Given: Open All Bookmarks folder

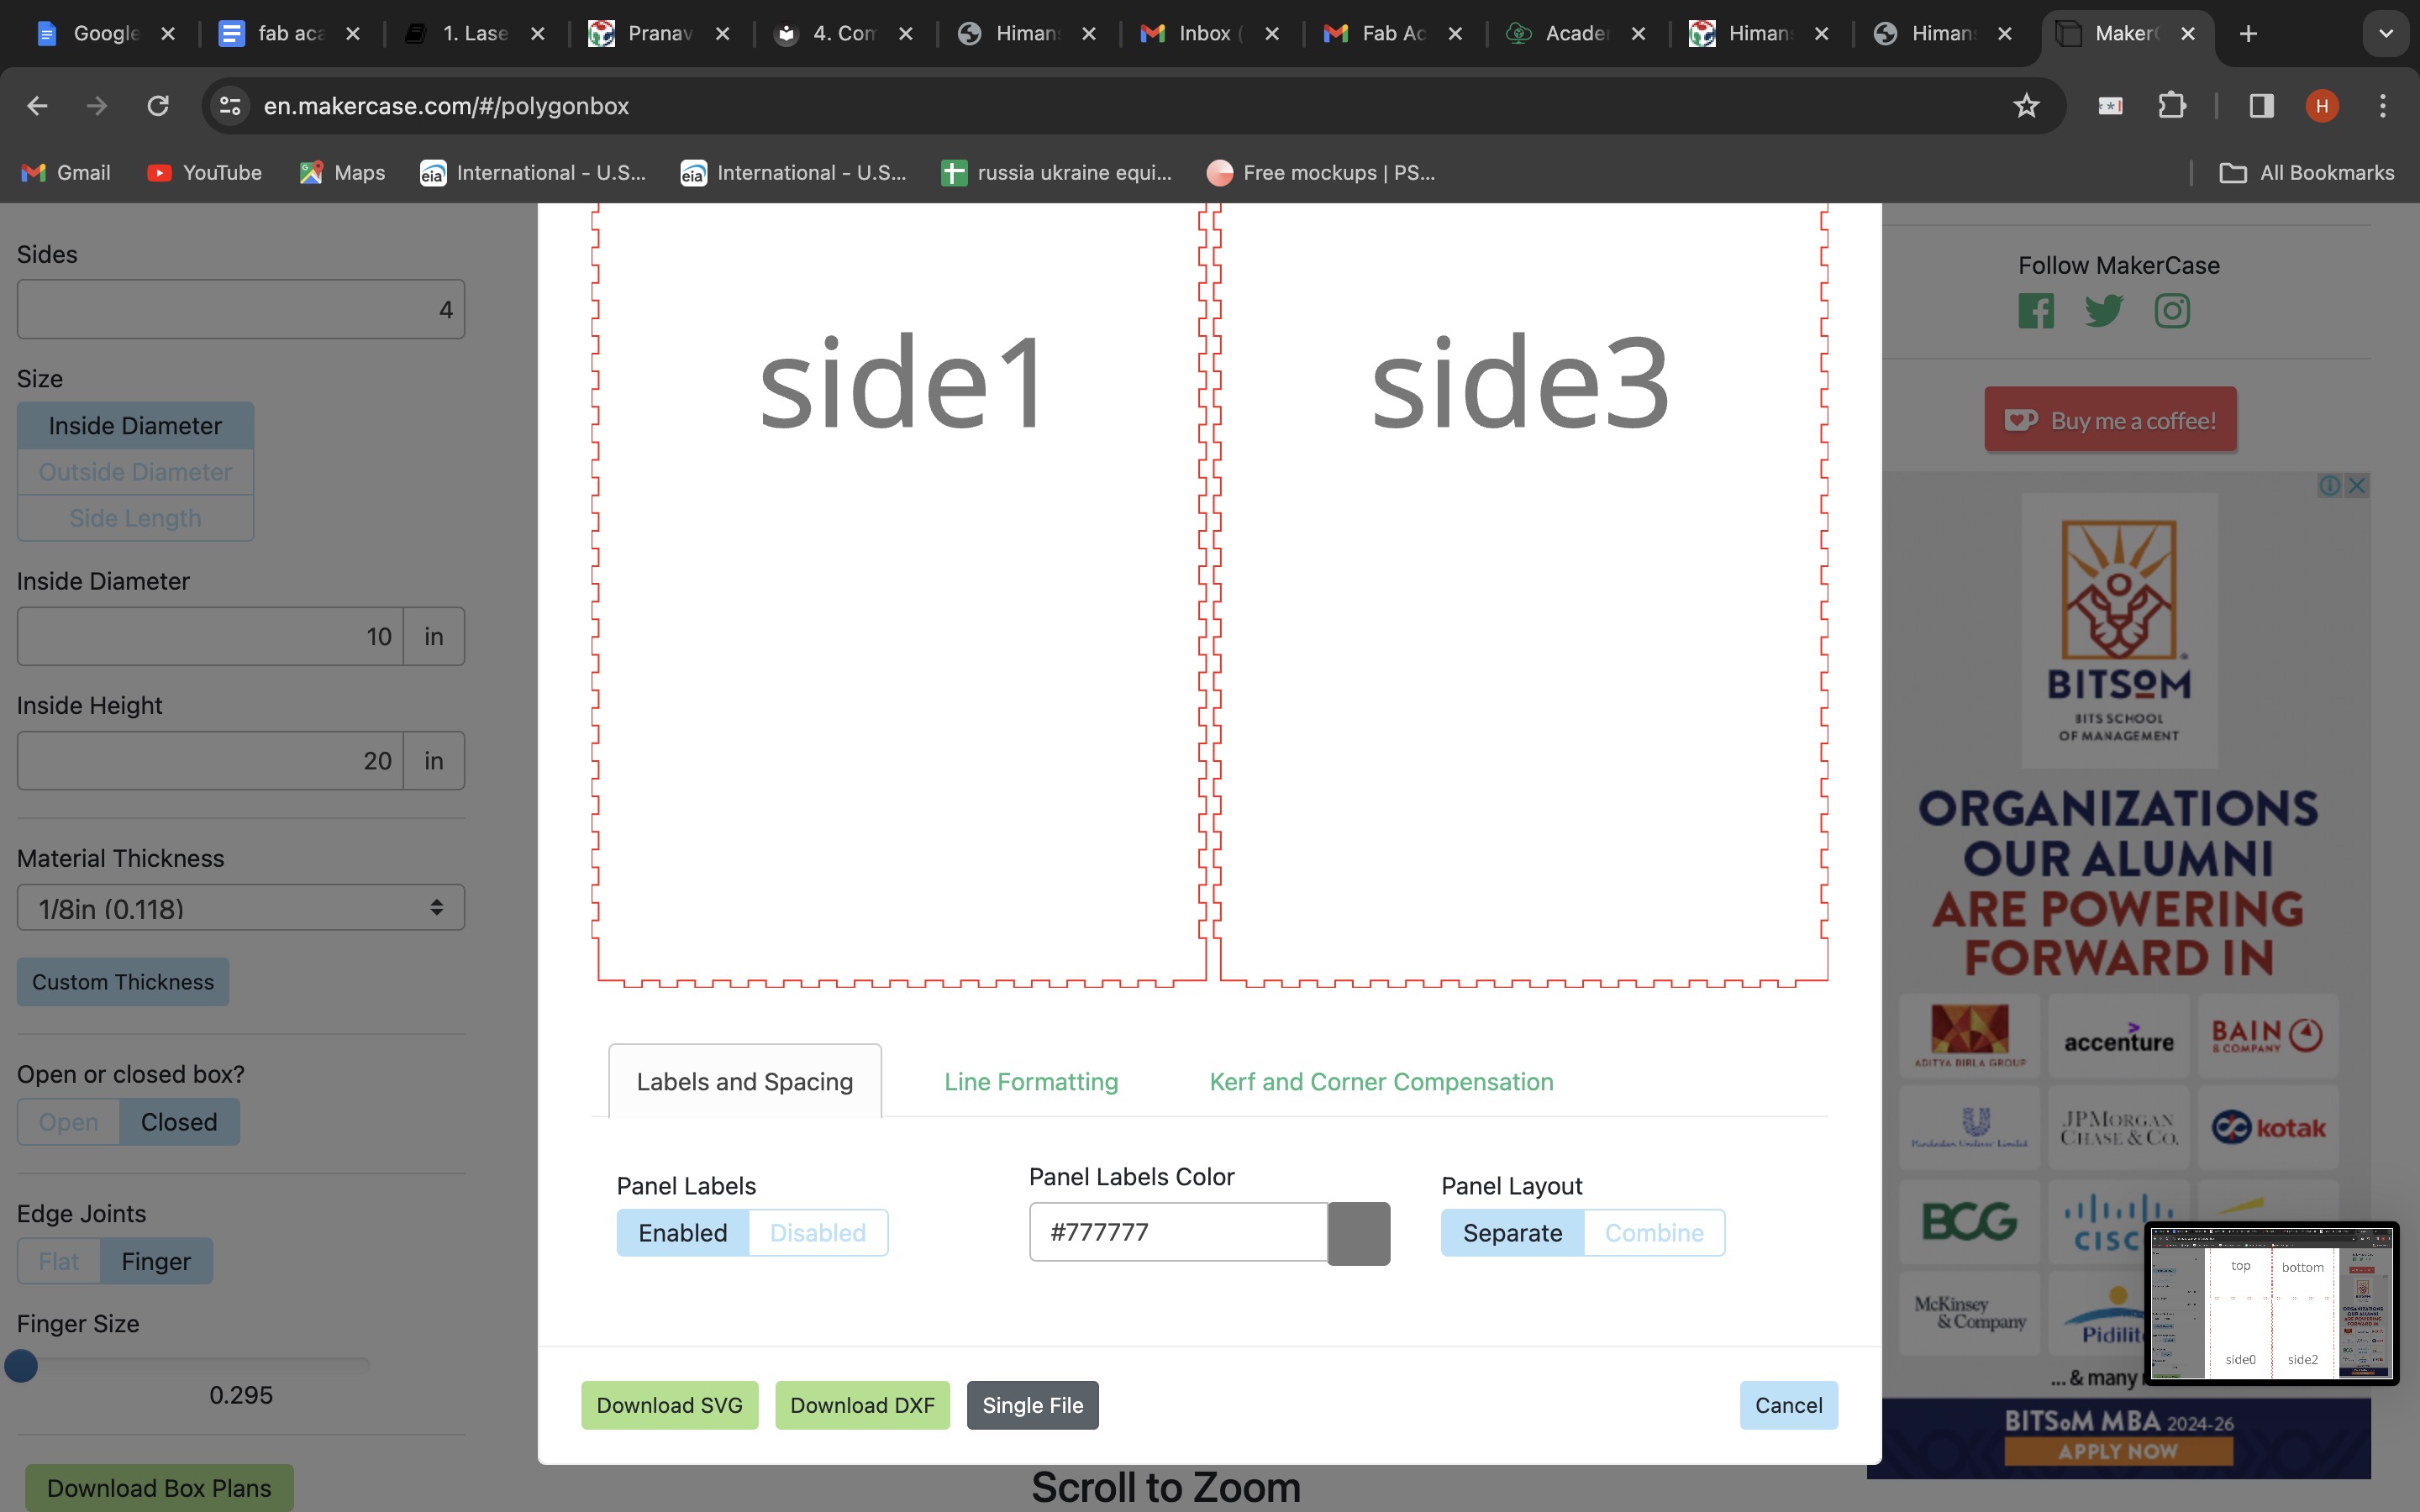Looking at the screenshot, I should [x=2306, y=173].
